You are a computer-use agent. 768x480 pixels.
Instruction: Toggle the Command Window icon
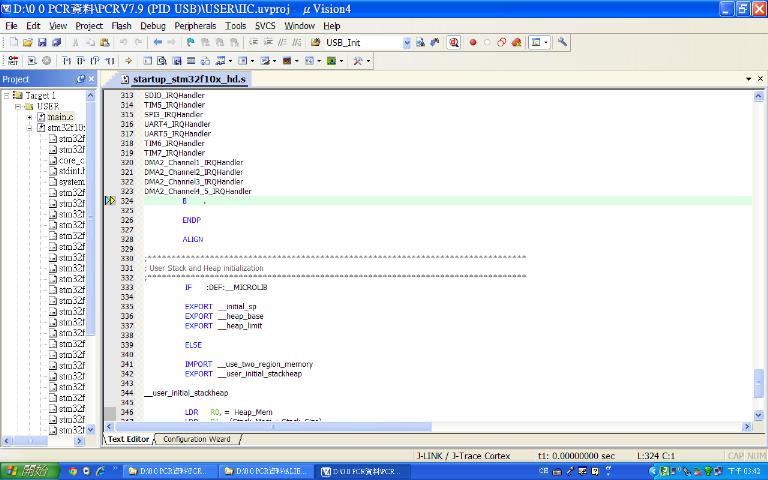click(147, 61)
